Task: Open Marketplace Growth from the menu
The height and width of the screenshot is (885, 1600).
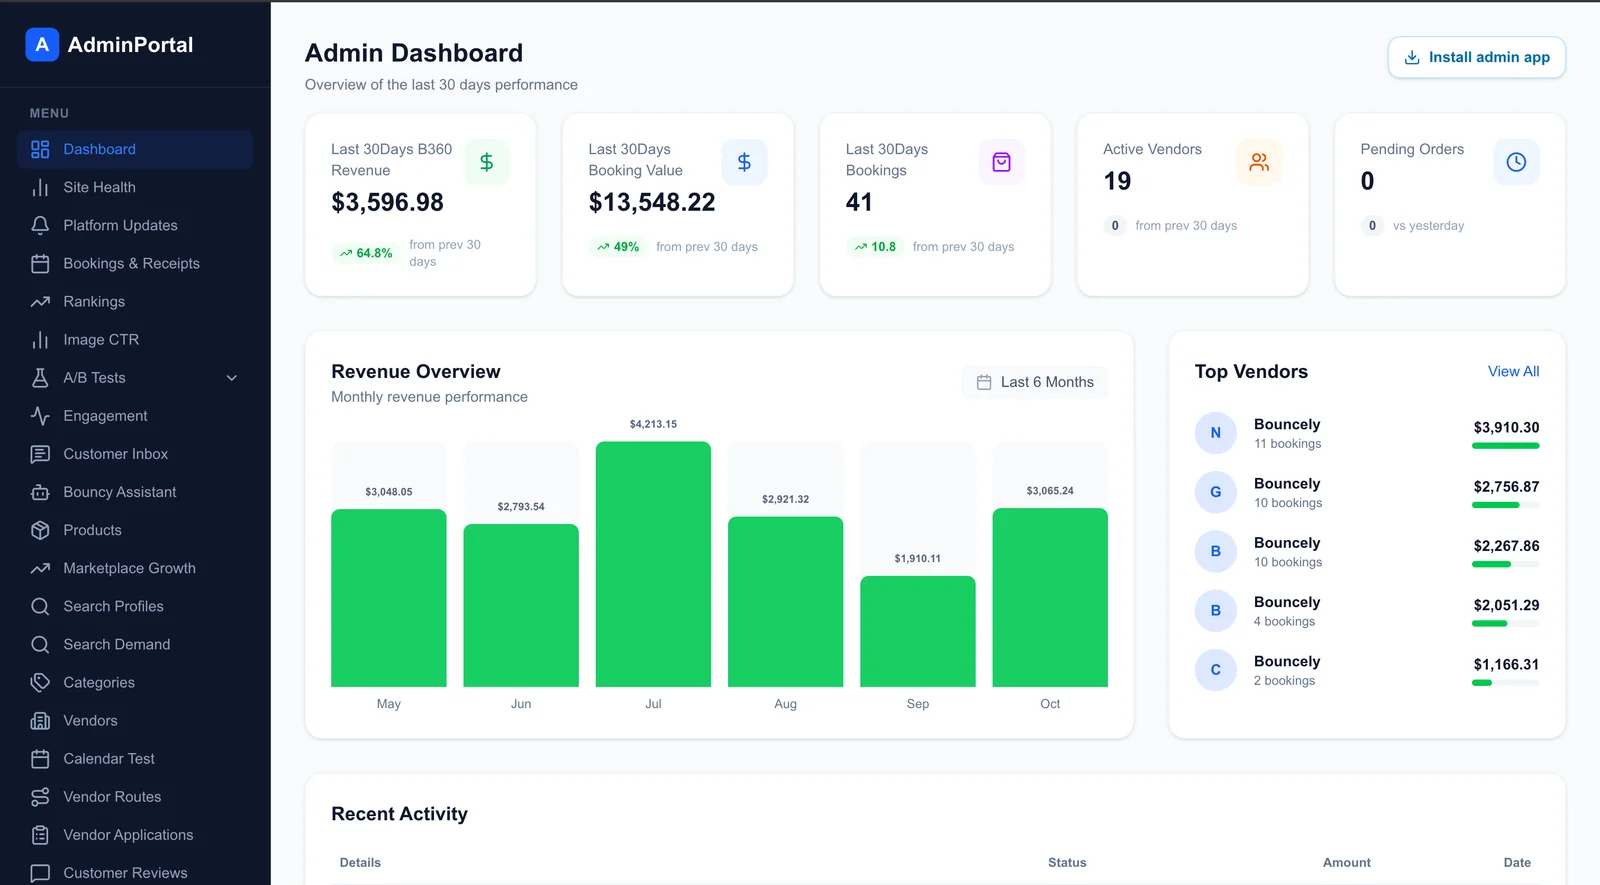Action: [x=135, y=568]
